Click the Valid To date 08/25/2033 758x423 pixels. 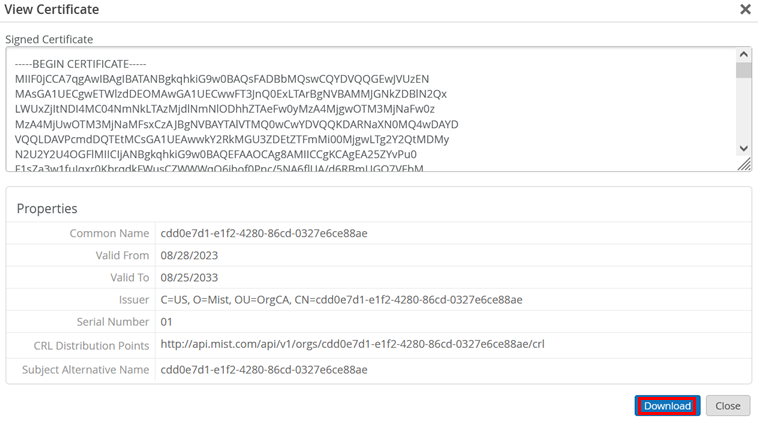189,277
